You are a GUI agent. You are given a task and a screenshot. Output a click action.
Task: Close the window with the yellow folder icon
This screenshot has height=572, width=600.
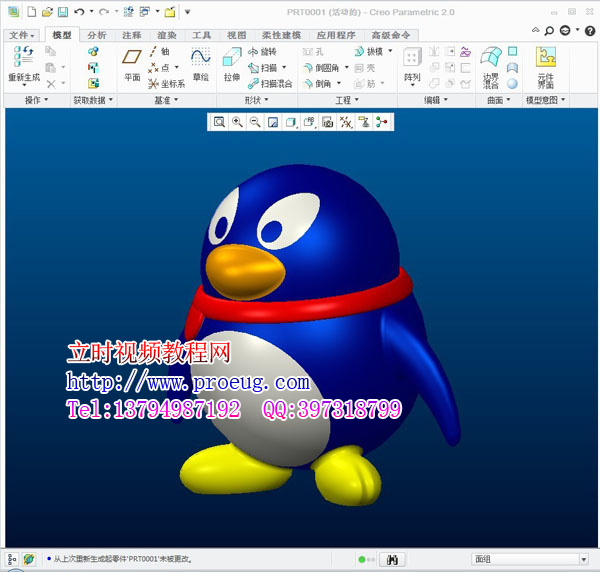[170, 12]
